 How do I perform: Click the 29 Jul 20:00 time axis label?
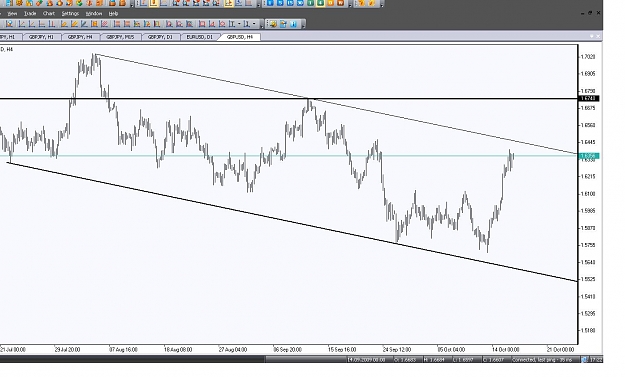coord(67,350)
